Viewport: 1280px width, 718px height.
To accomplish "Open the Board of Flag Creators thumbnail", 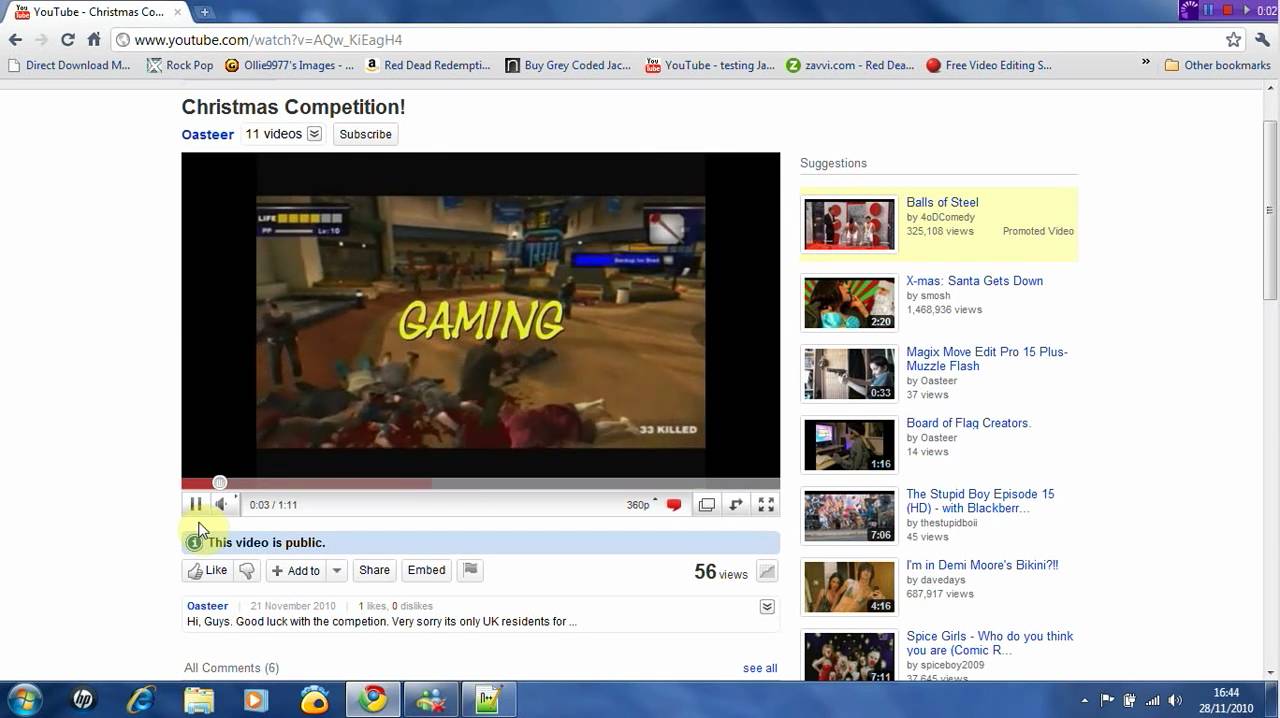I will pos(850,445).
